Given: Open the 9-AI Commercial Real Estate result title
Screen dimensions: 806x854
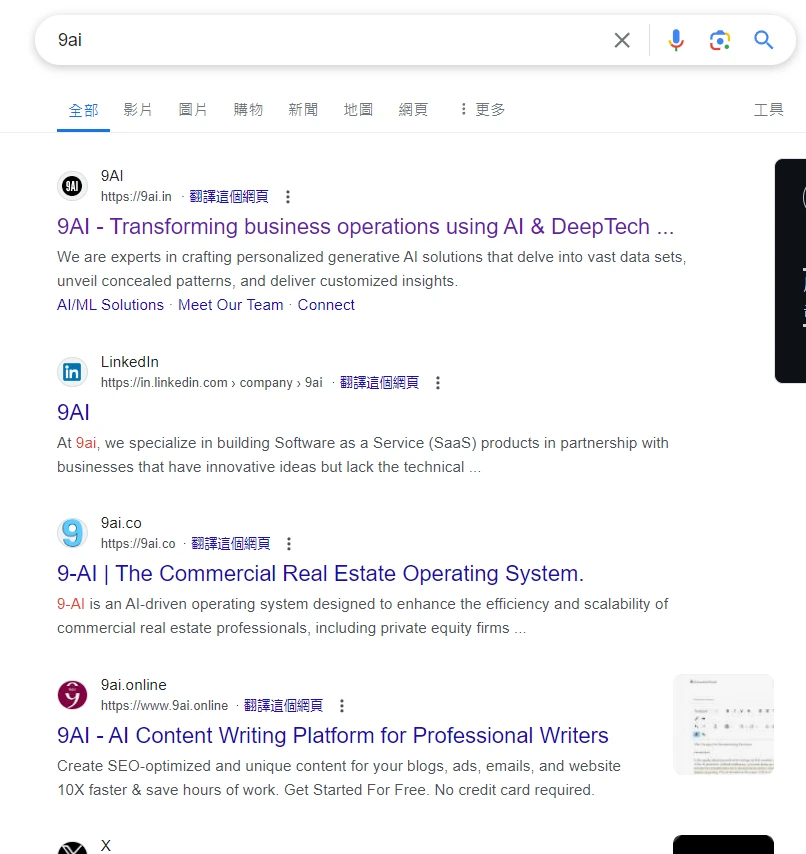Looking at the screenshot, I should pyautogui.click(x=320, y=574).
